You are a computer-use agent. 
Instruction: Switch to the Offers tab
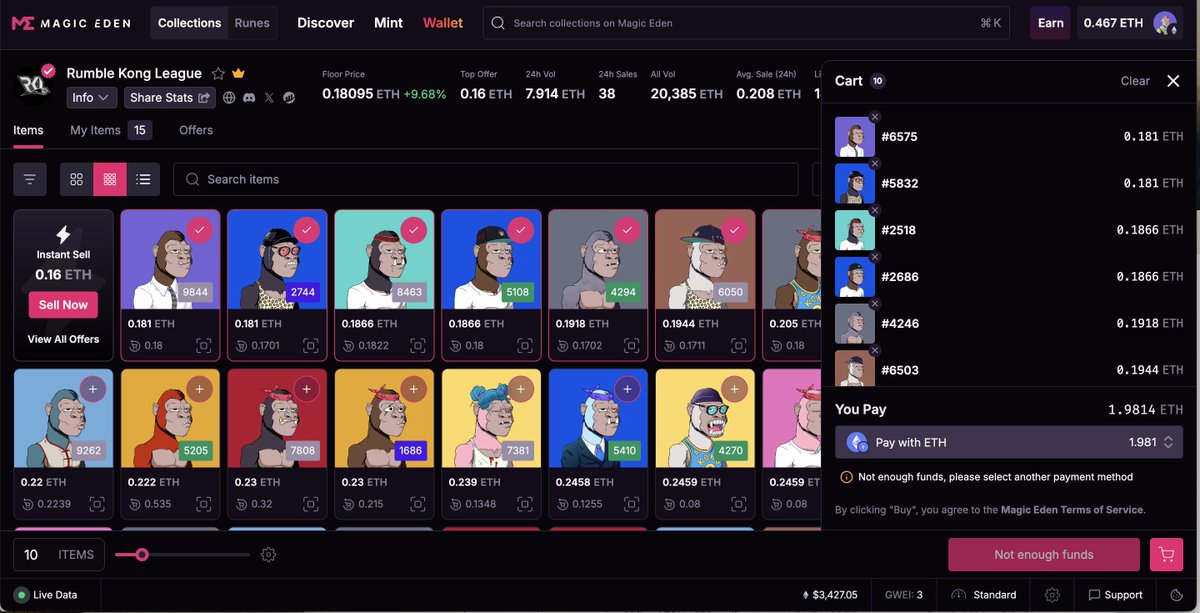196,130
